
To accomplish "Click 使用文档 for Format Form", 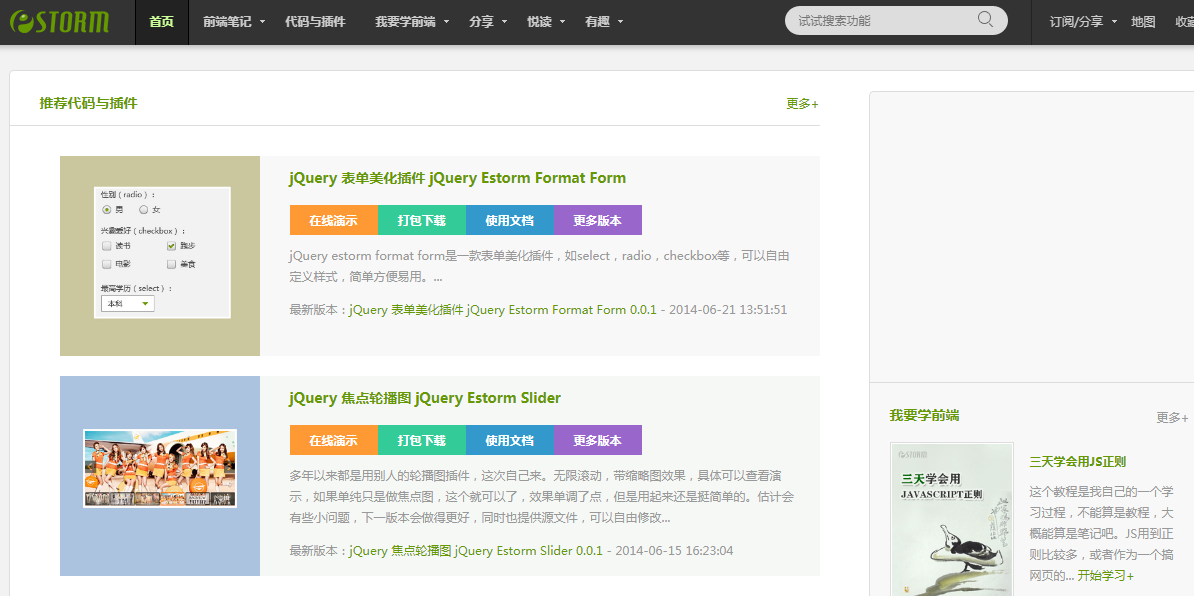I will click(x=509, y=220).
